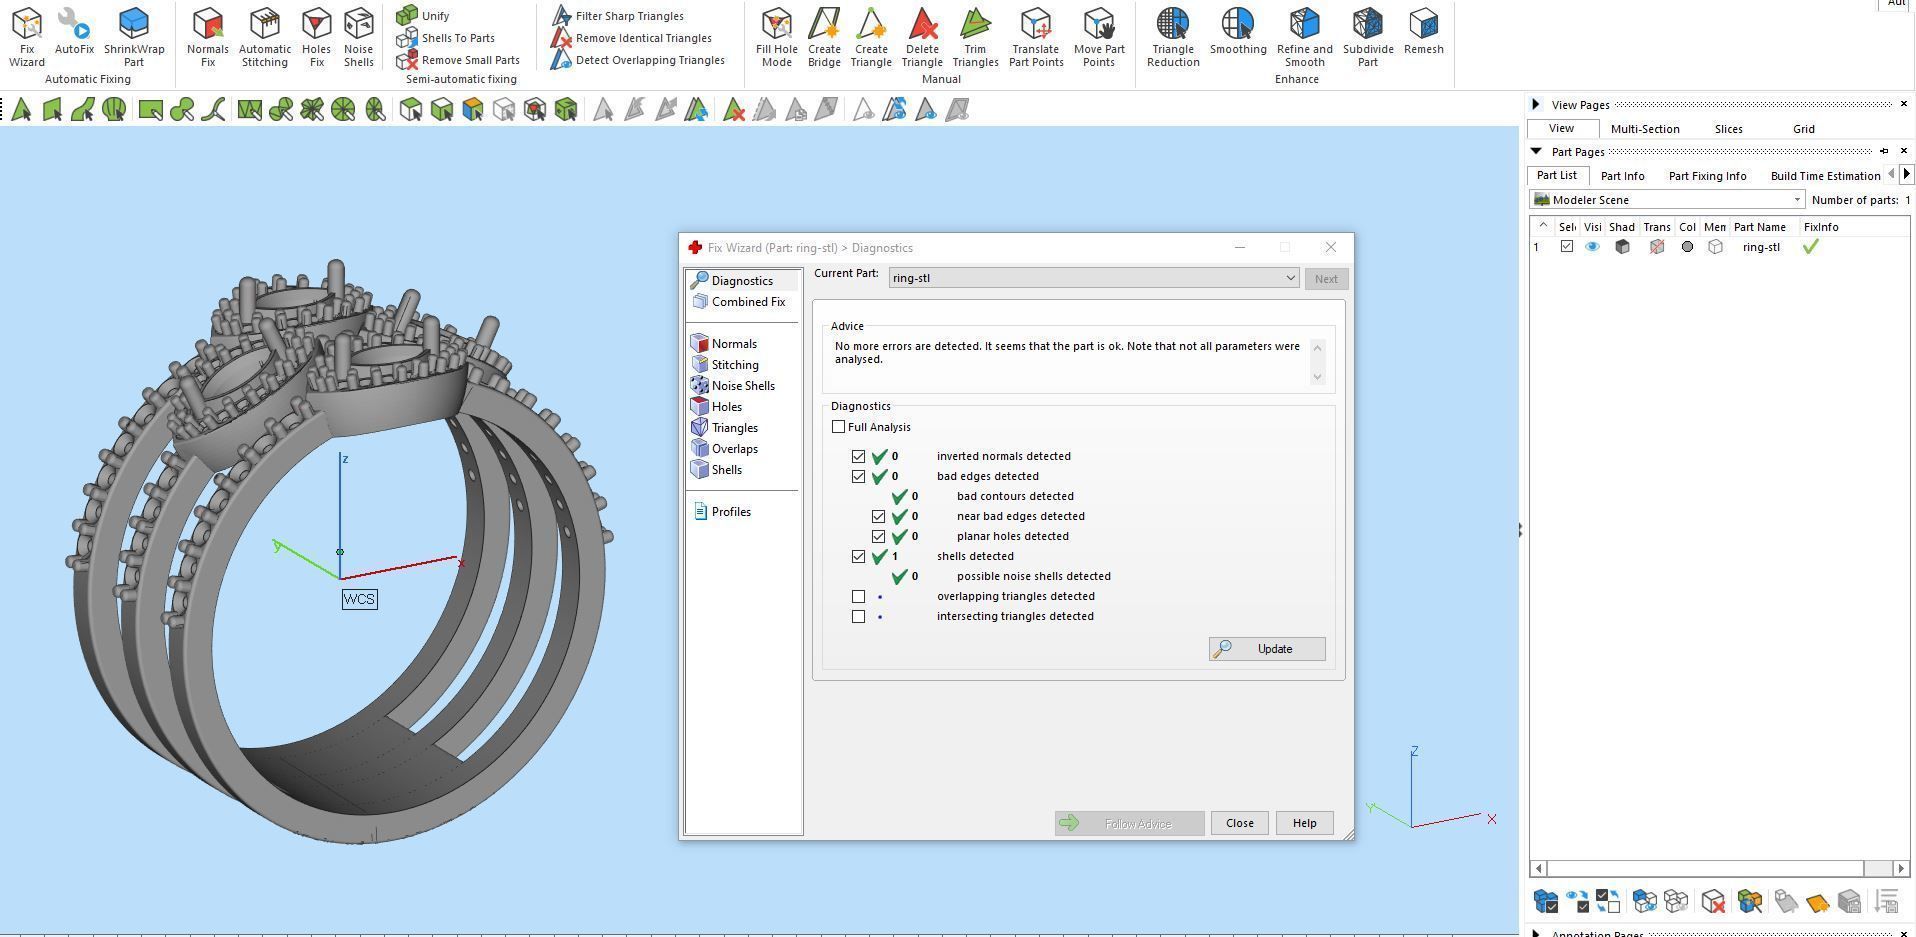This screenshot has width=1916, height=937.
Task: Enable overlapping triangles detected check
Action: click(x=859, y=596)
